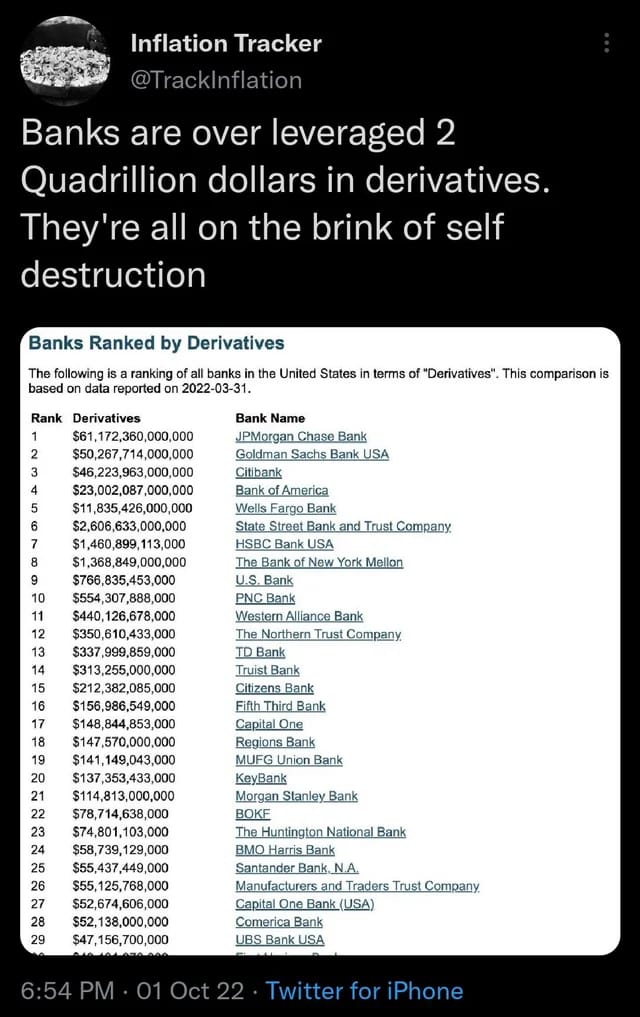Open the Wells Fargo Bank link
The image size is (640, 1017).
(286, 508)
